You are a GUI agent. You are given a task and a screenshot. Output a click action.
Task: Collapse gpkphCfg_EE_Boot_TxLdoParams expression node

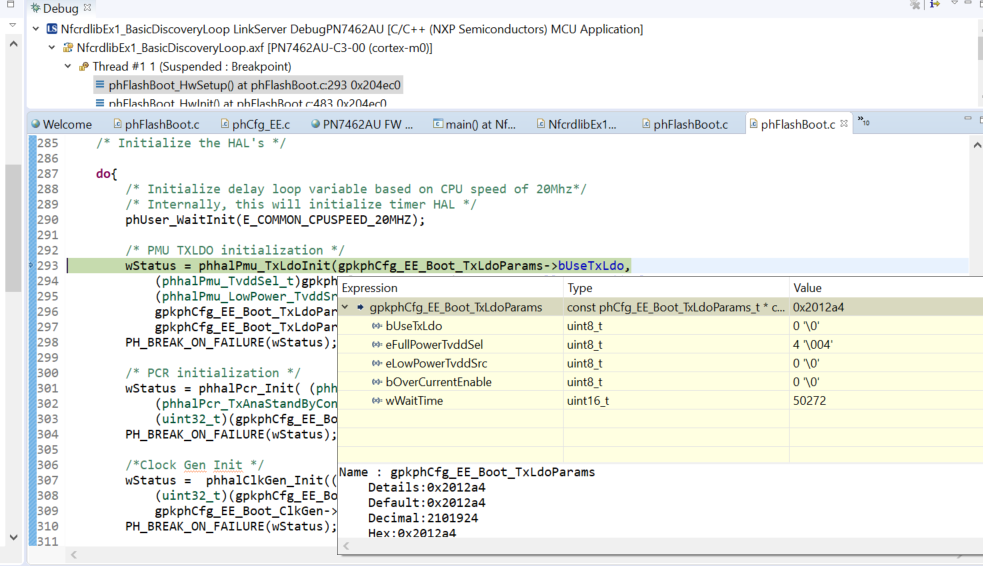(x=345, y=307)
